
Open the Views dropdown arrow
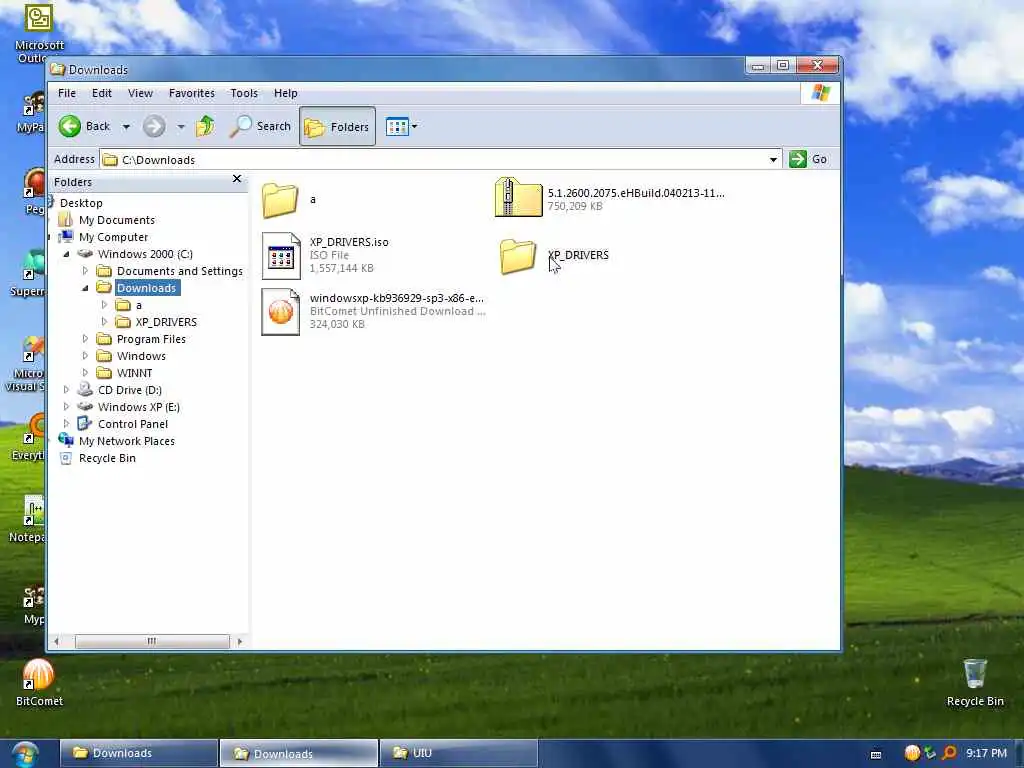click(x=415, y=126)
